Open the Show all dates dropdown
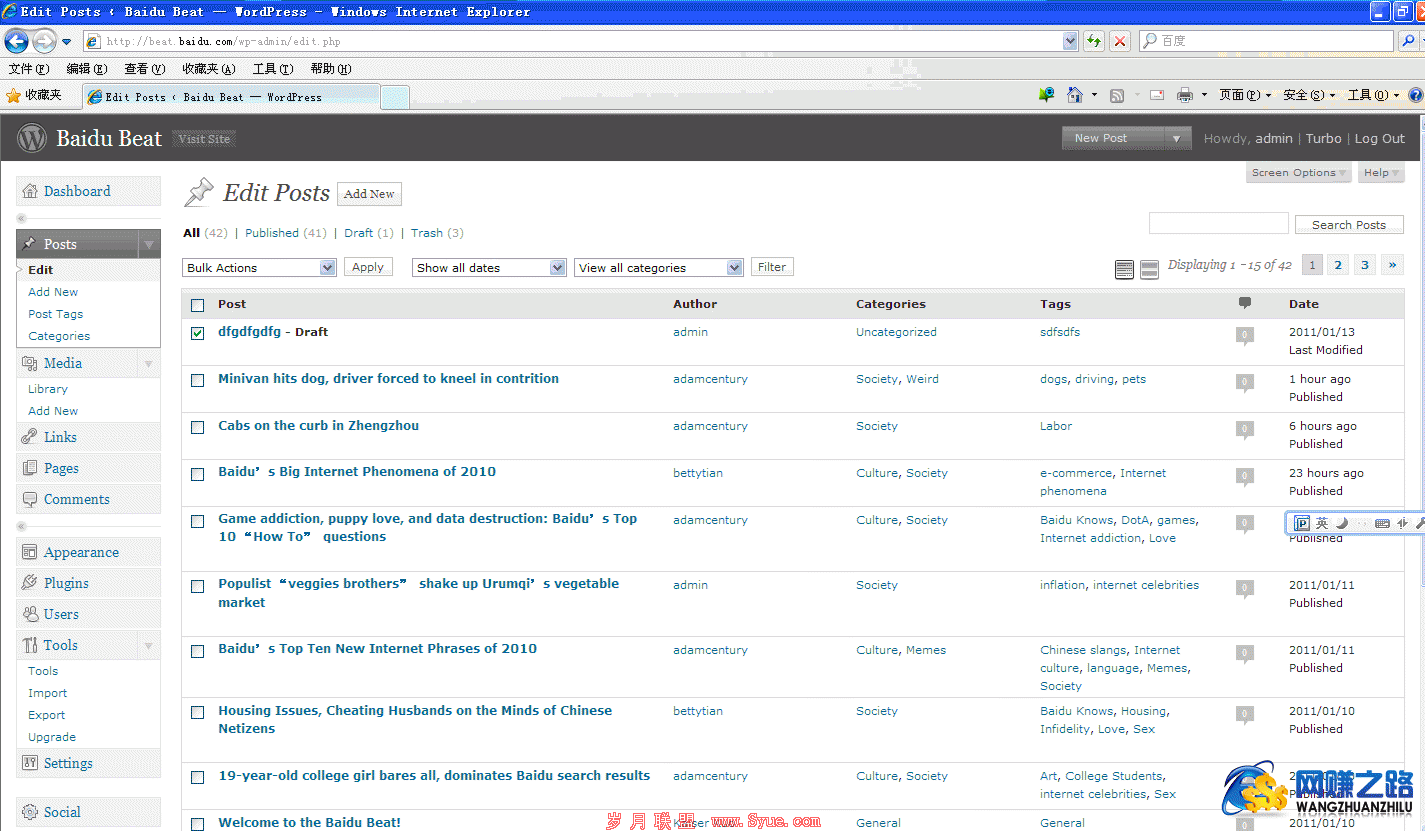 click(489, 267)
